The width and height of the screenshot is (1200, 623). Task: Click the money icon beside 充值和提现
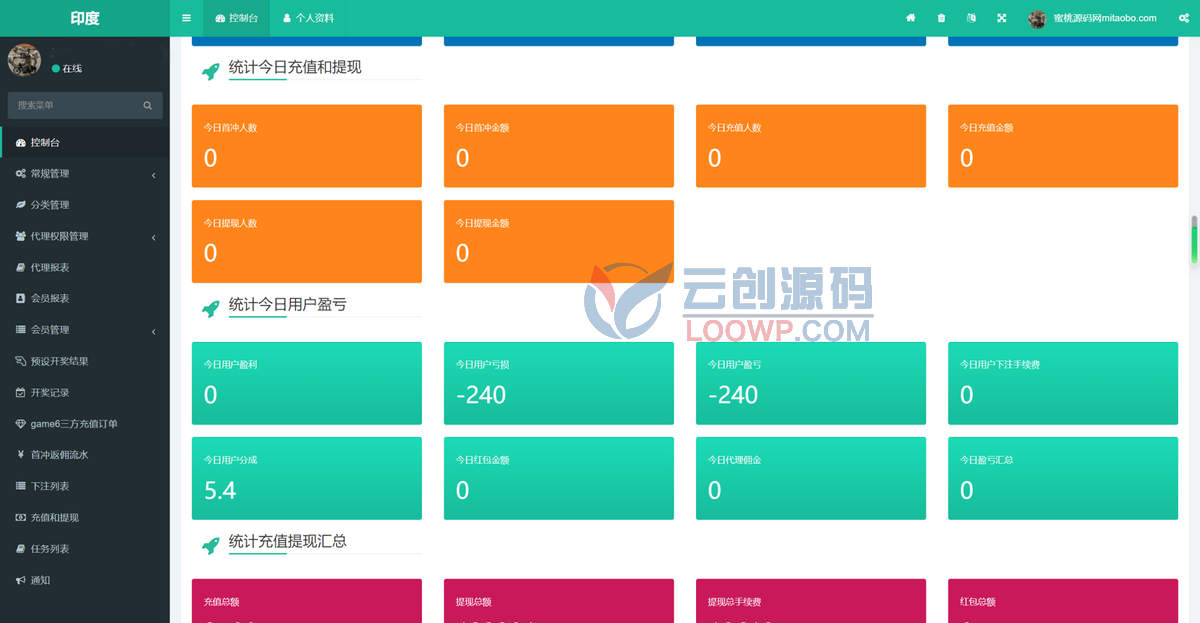pos(21,518)
